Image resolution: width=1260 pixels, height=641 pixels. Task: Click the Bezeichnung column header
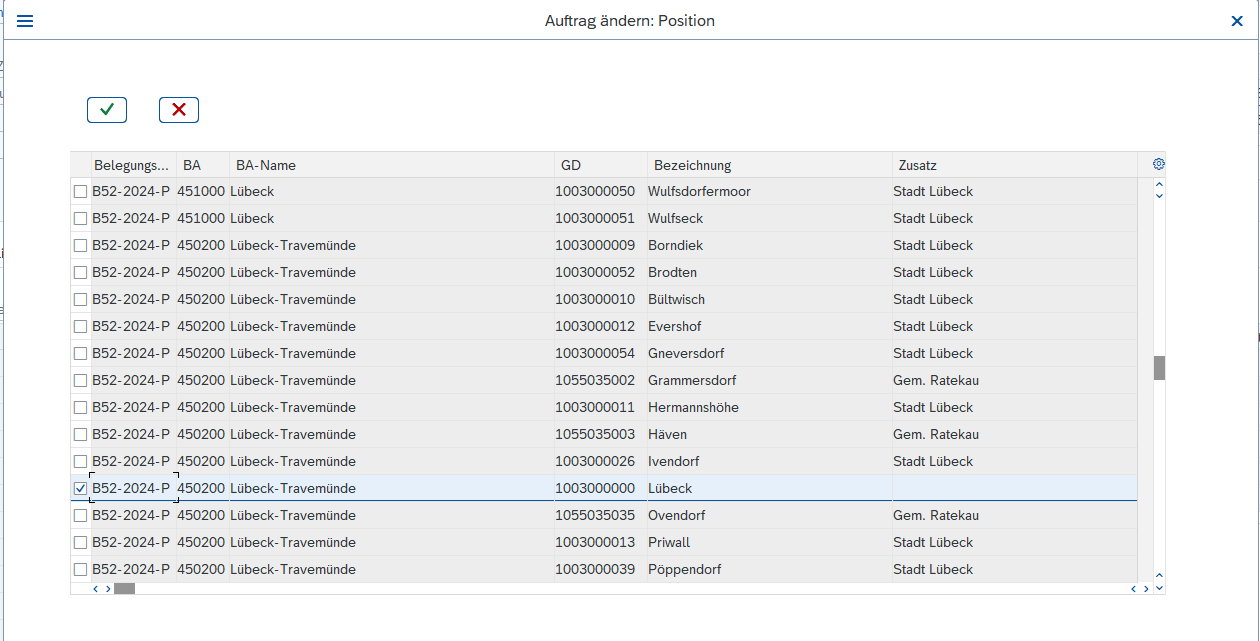click(x=770, y=165)
